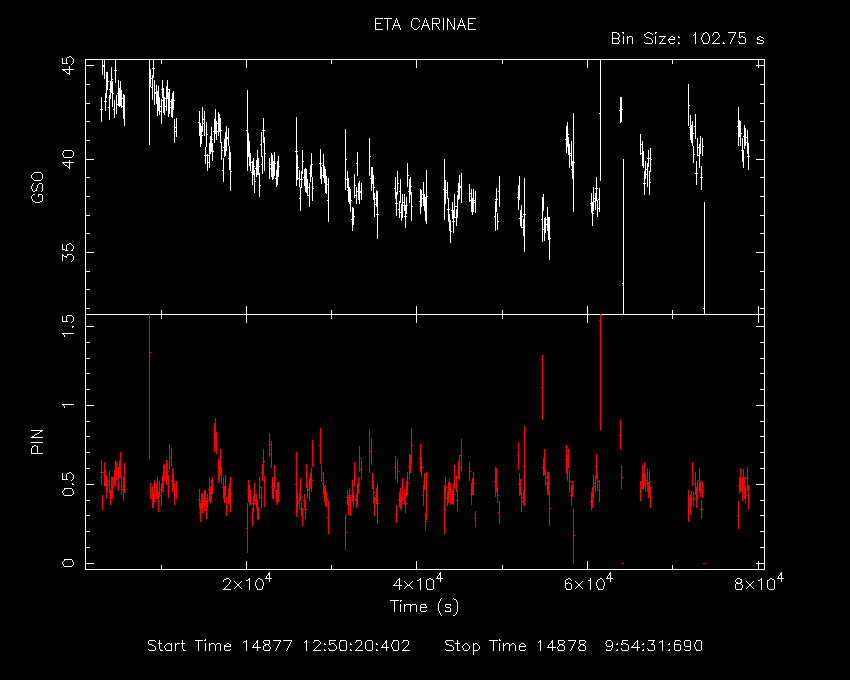Select the Bin Size: 102.75 s label
The height and width of the screenshot is (680, 850).
[x=687, y=39]
